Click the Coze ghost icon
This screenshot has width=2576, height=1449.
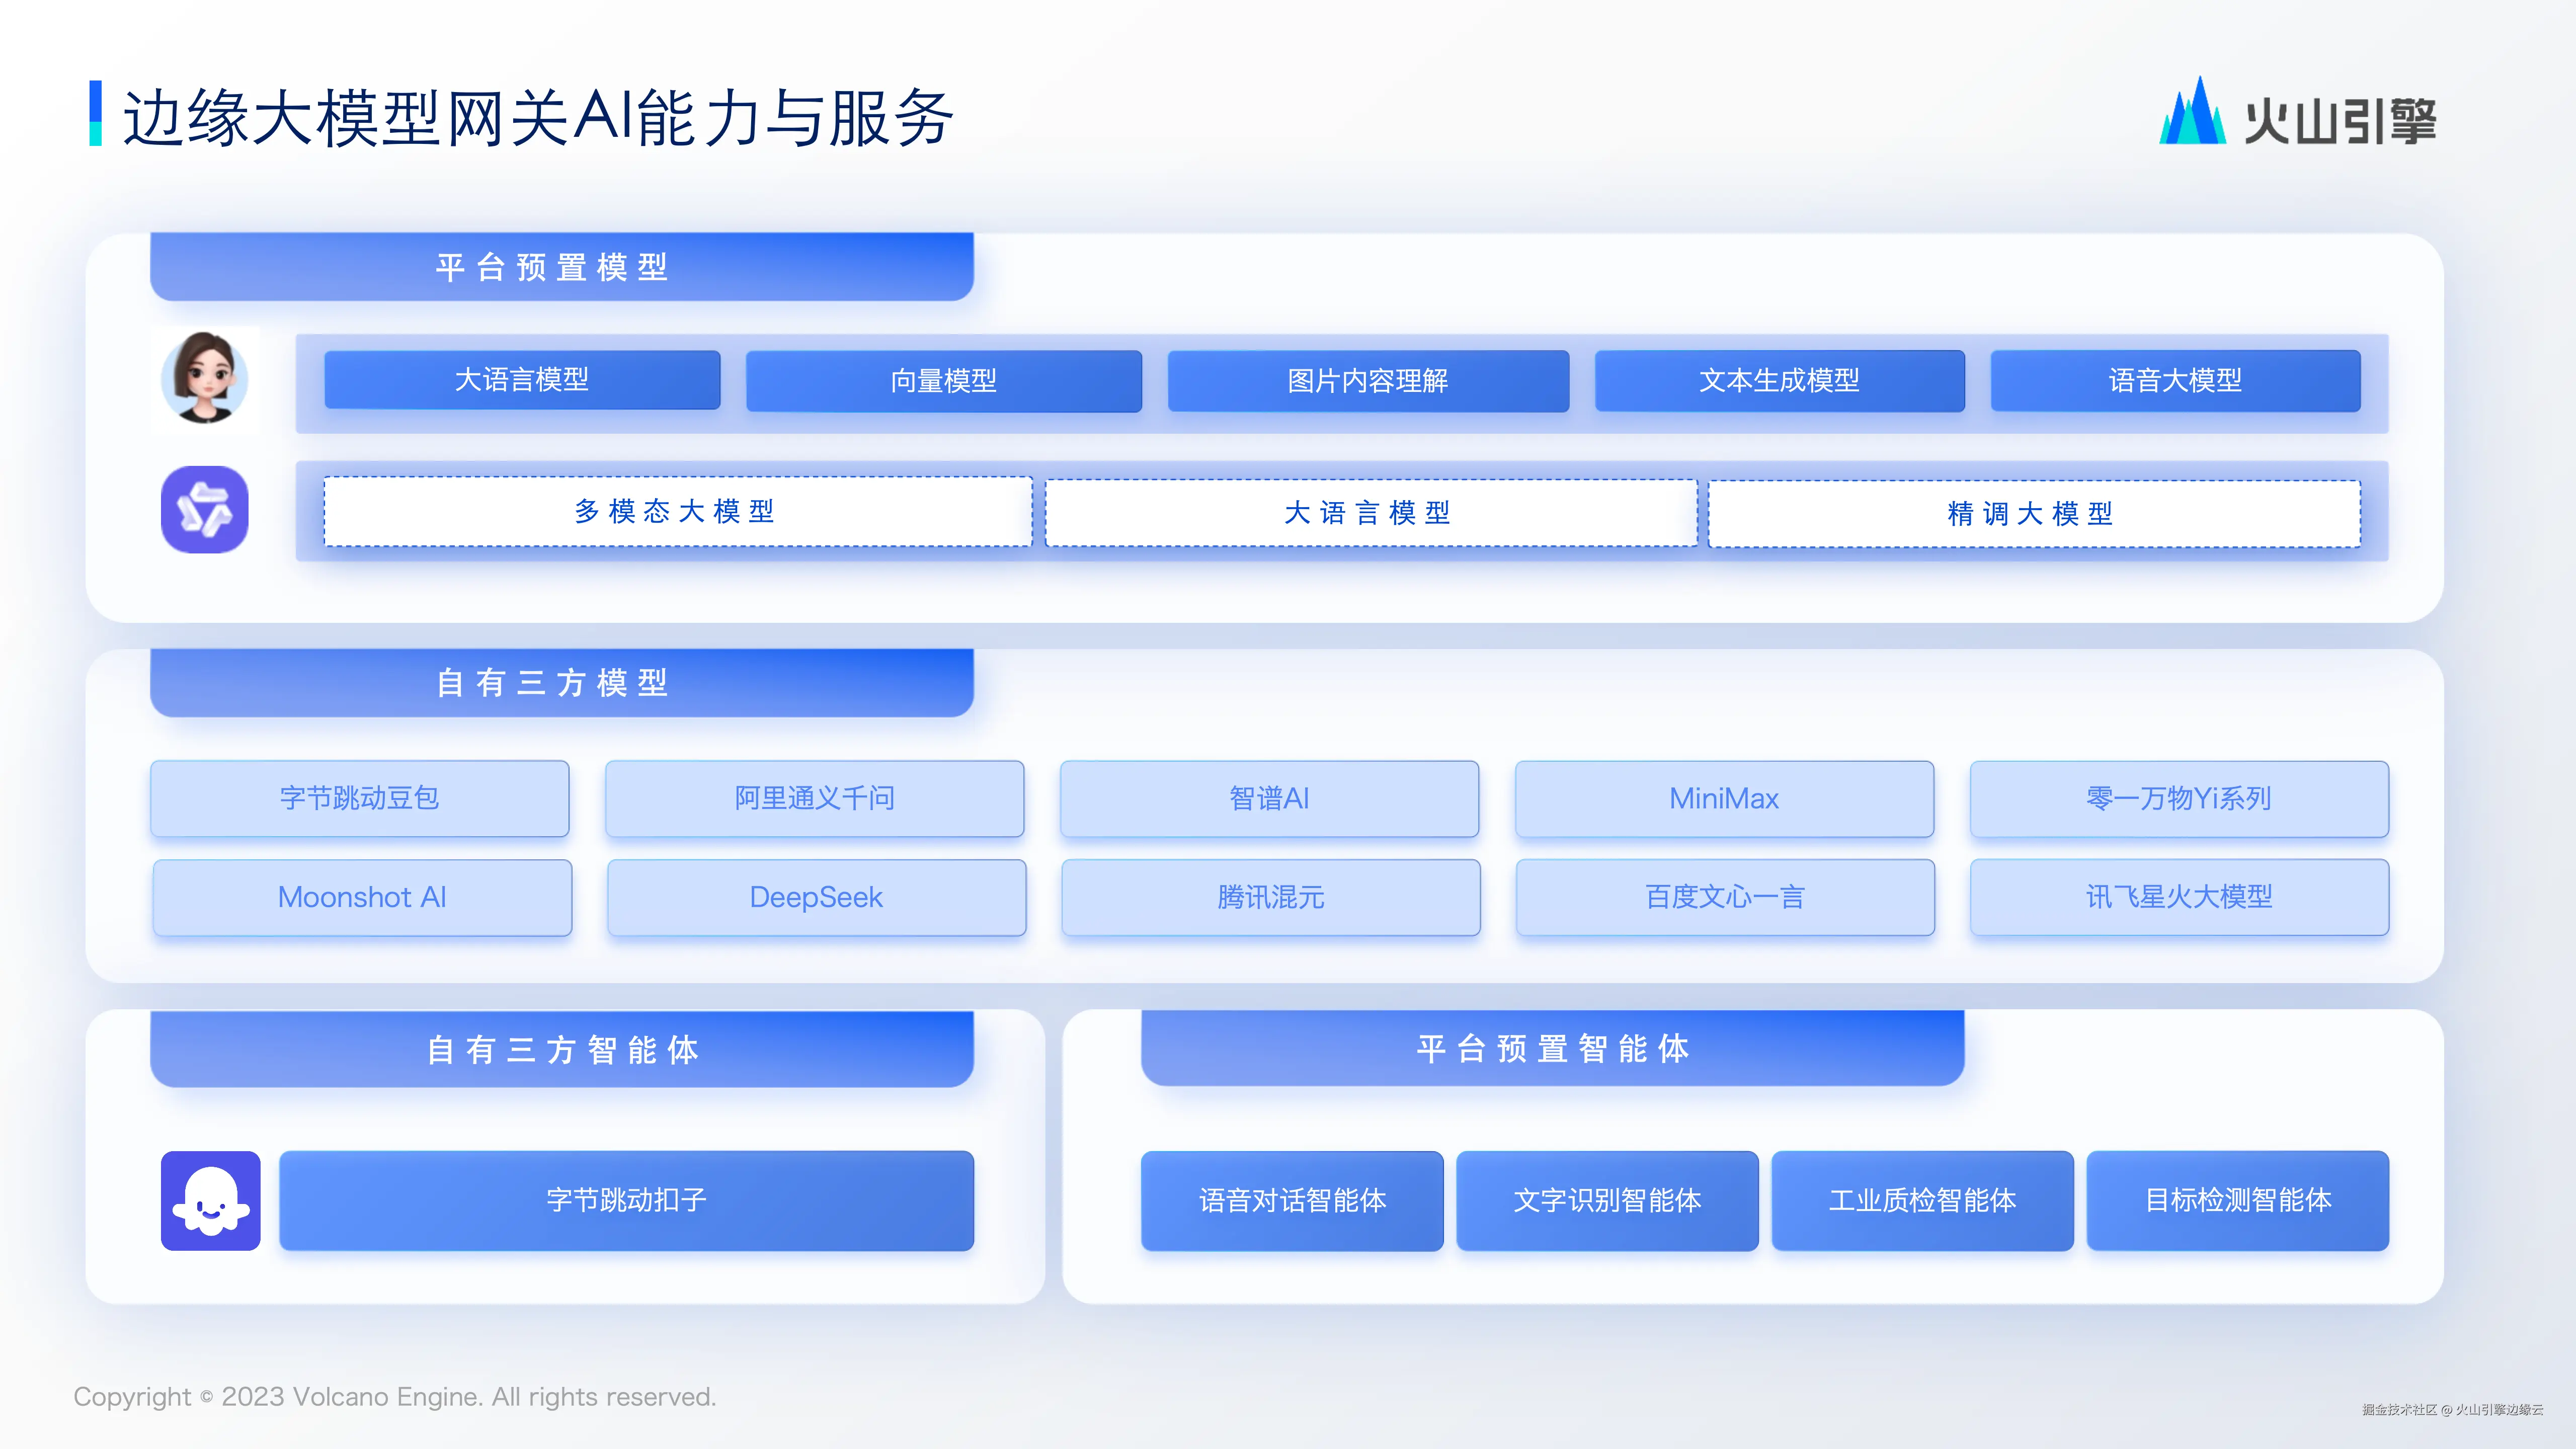point(210,1200)
